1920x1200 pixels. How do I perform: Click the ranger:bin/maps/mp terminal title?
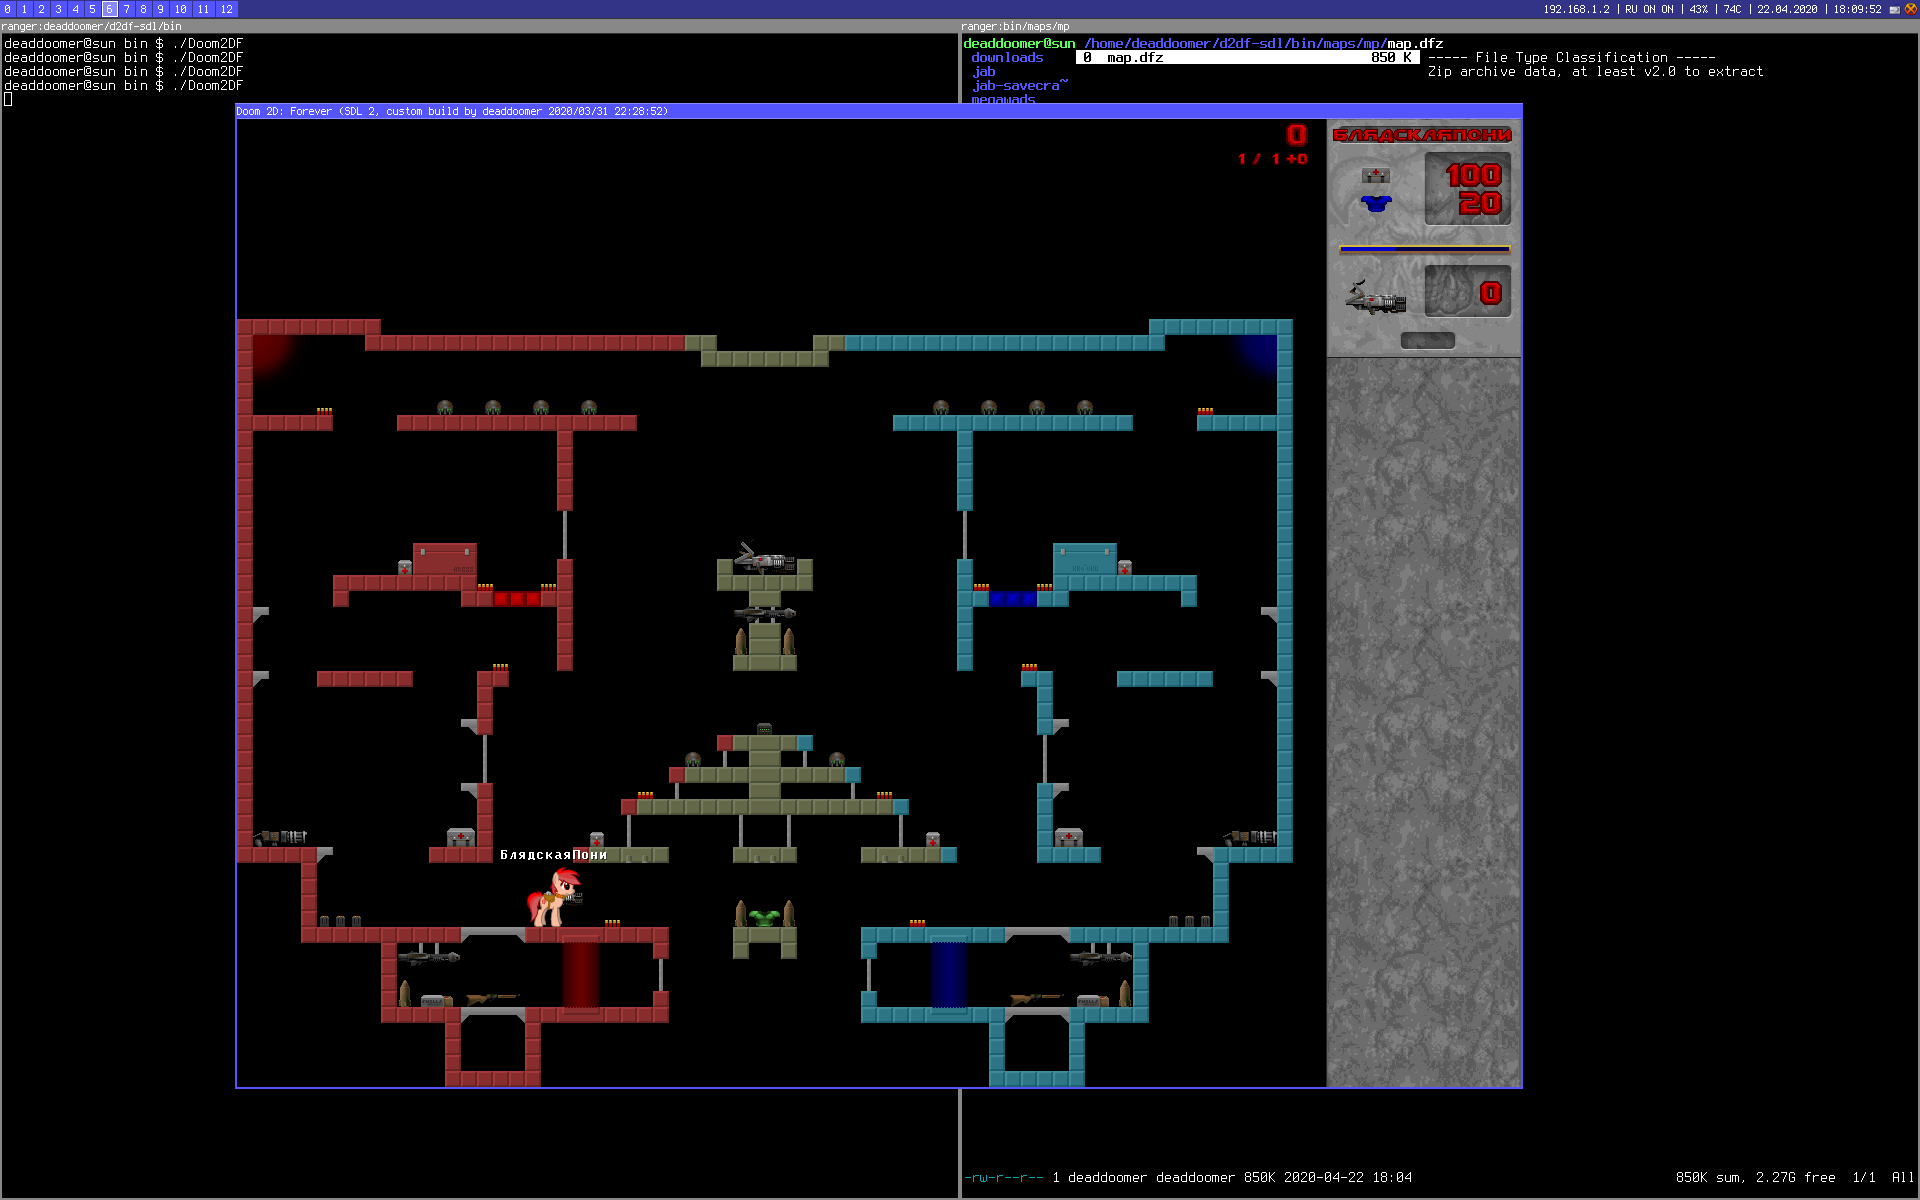[1015, 27]
